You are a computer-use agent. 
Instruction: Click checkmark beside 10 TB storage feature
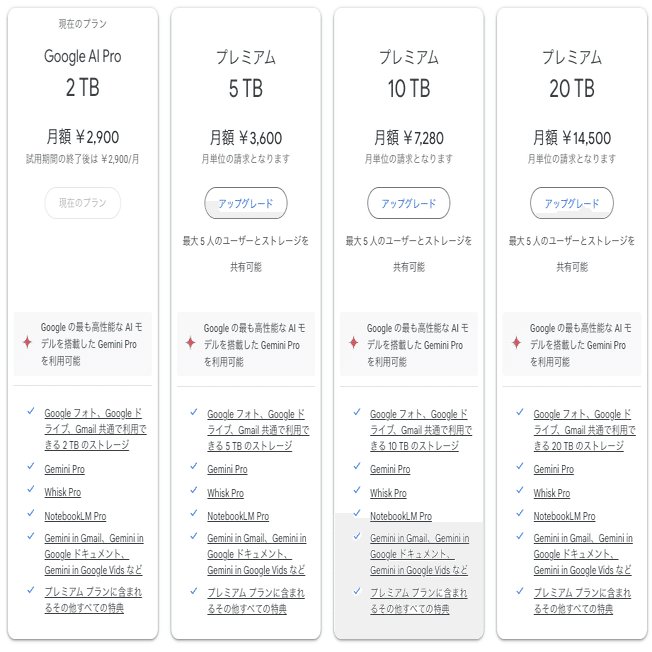pos(357,412)
